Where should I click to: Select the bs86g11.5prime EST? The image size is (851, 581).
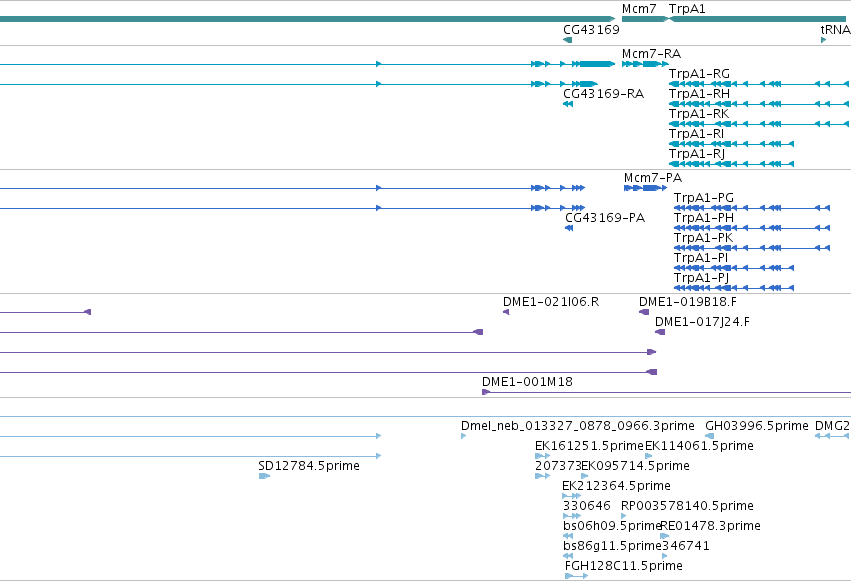[x=568, y=556]
